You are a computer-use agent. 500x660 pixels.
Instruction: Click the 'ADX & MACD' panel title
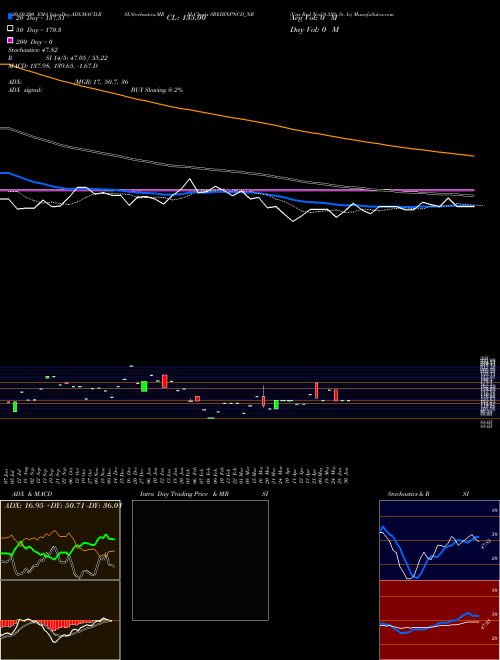click(32, 494)
